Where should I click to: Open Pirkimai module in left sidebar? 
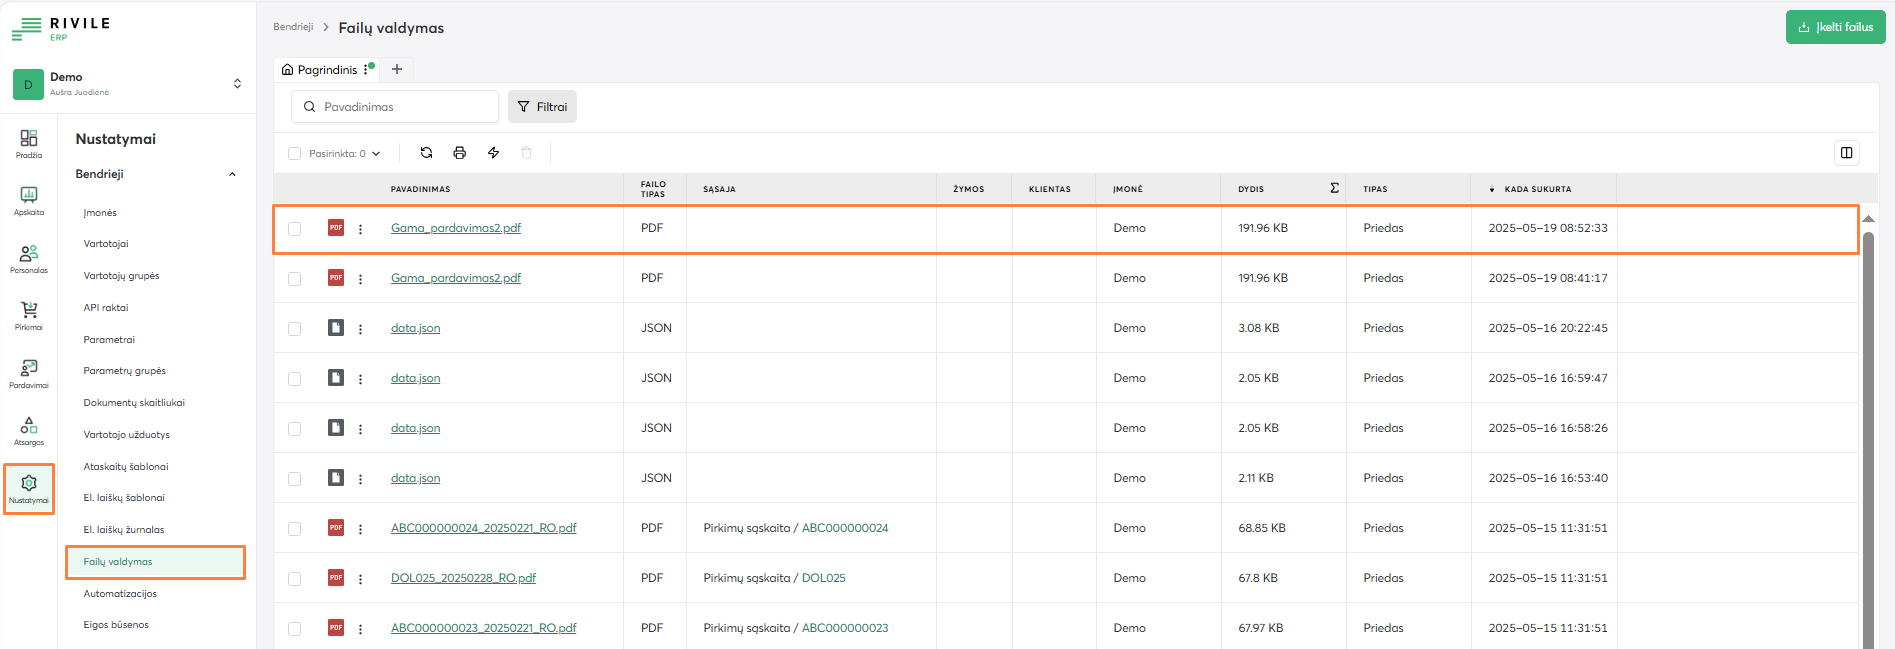(29, 315)
